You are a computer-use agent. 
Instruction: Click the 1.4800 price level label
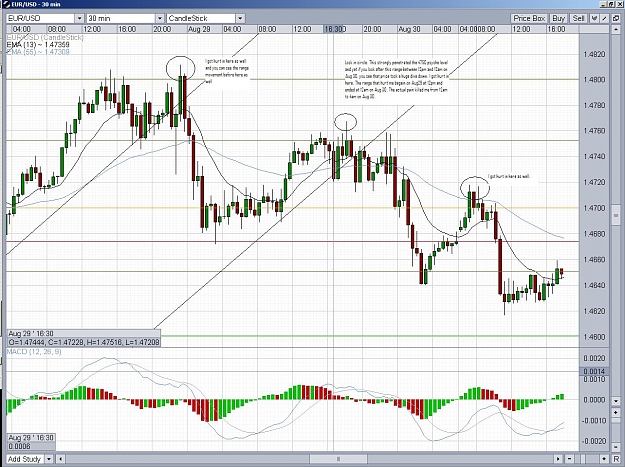pos(594,80)
